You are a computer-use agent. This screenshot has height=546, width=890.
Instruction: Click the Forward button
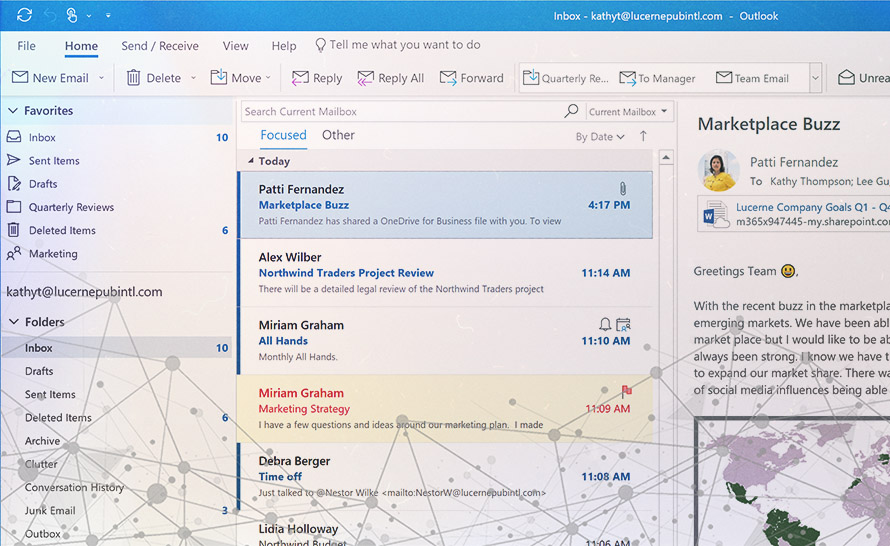(472, 78)
